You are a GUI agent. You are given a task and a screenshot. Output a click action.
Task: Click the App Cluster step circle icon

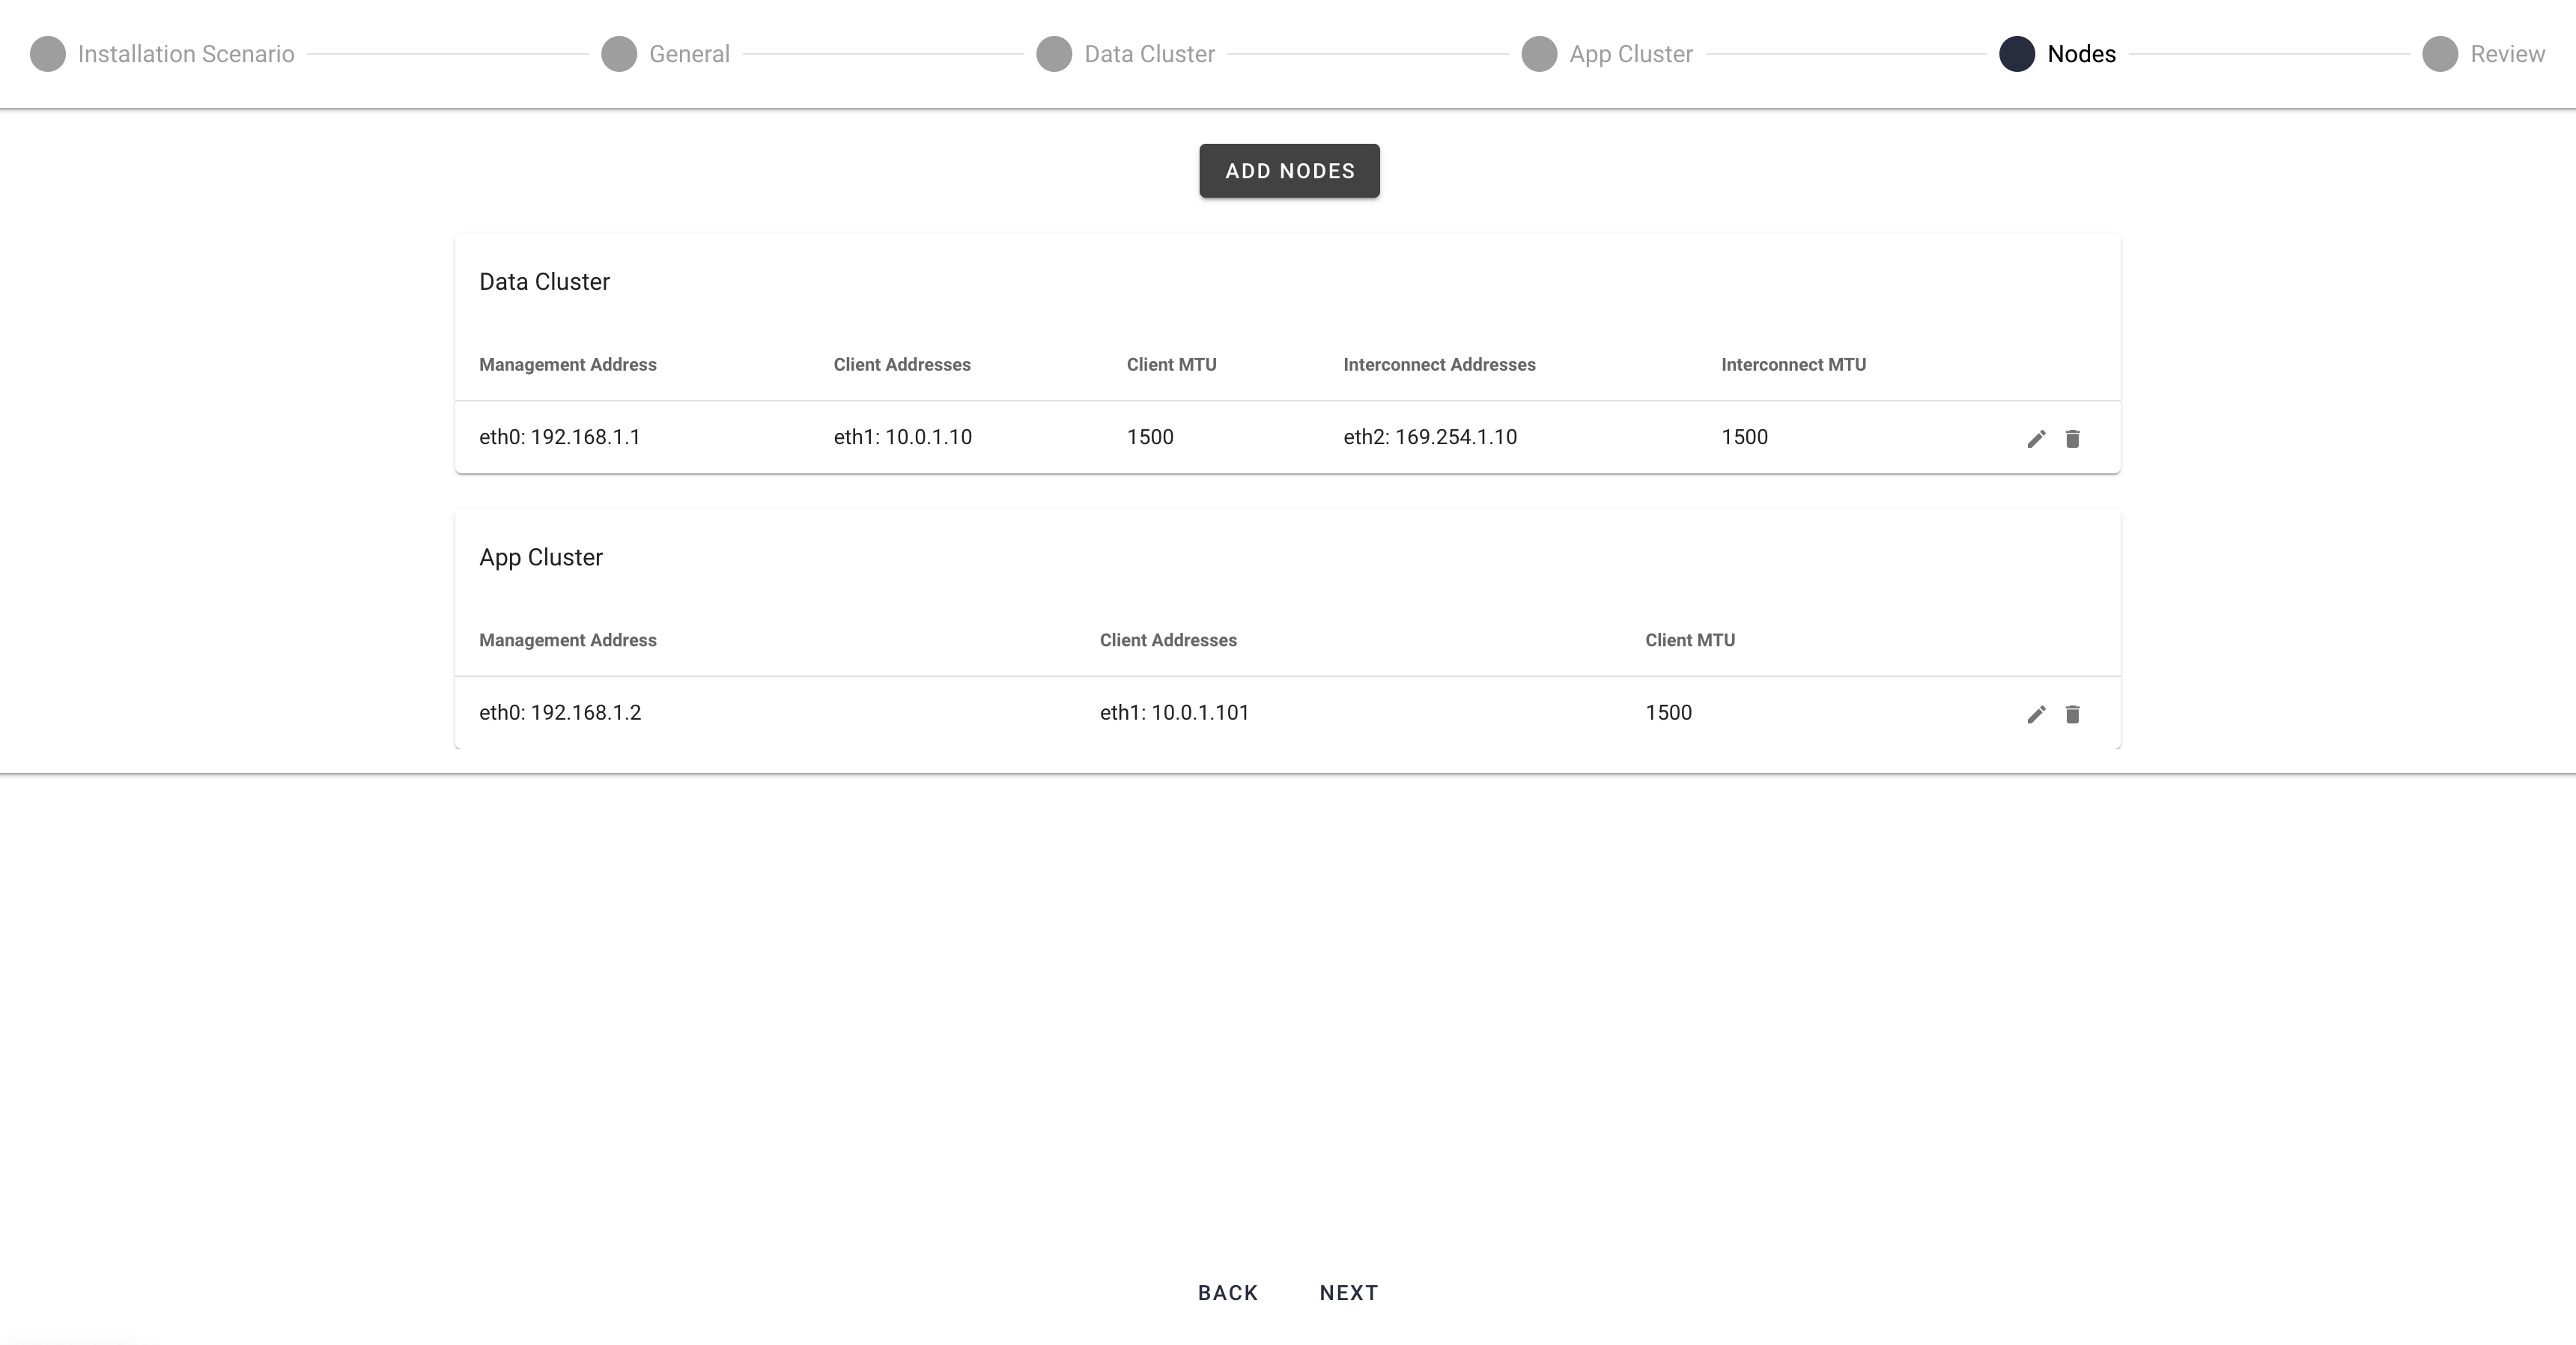pyautogui.click(x=1539, y=54)
